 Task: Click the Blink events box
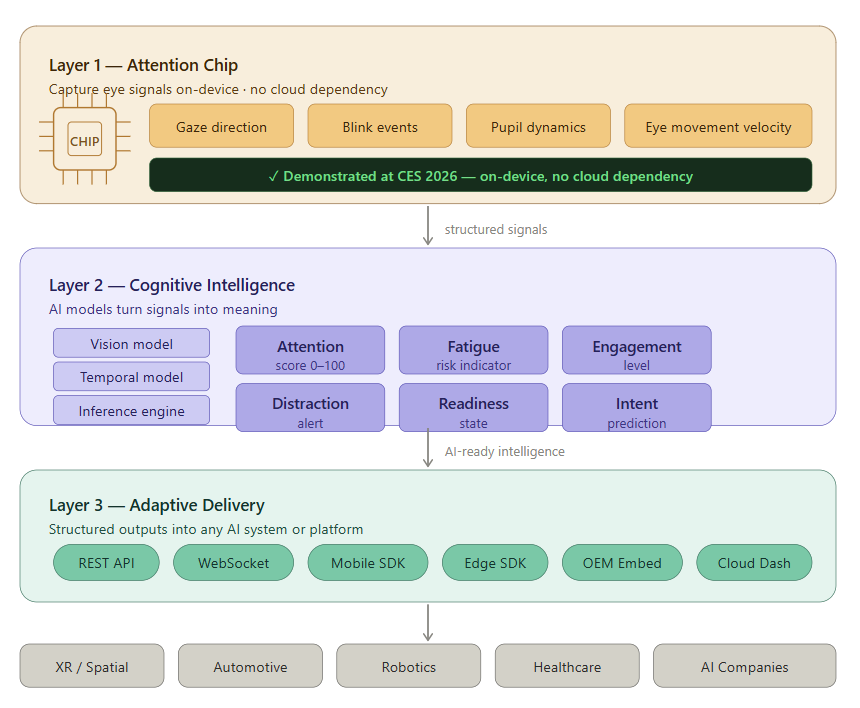(380, 127)
